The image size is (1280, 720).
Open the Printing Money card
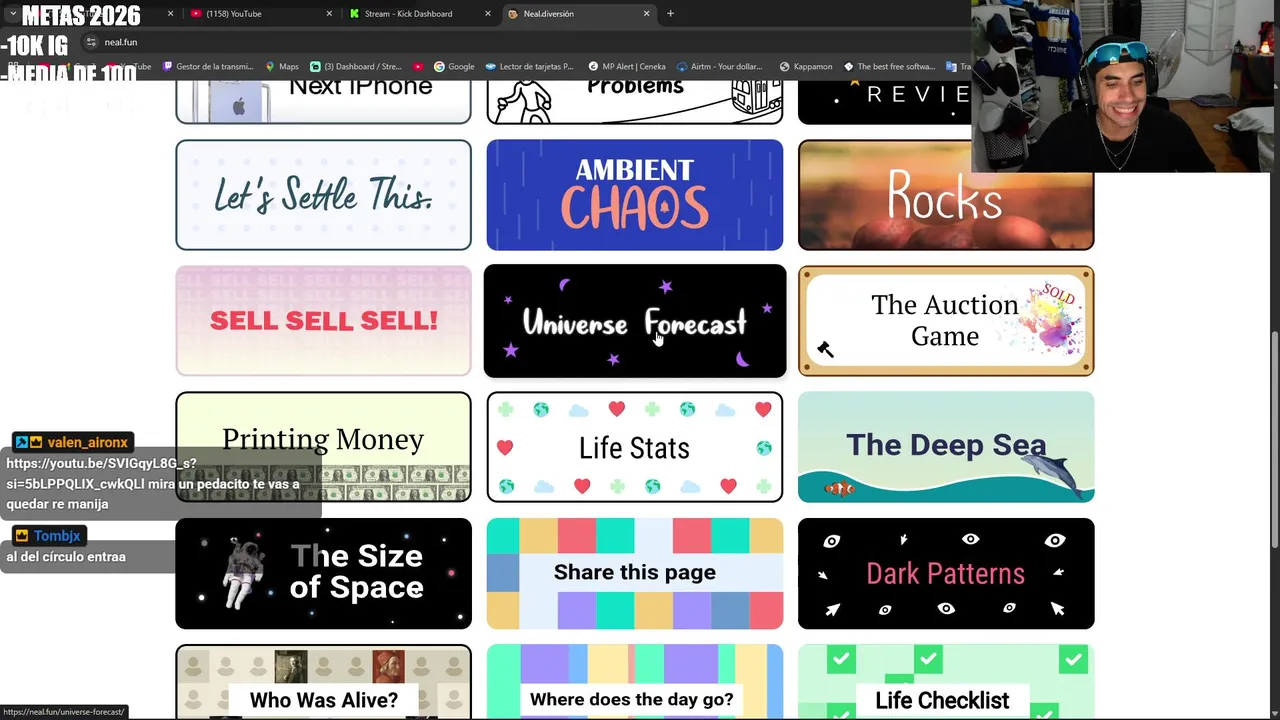[323, 447]
